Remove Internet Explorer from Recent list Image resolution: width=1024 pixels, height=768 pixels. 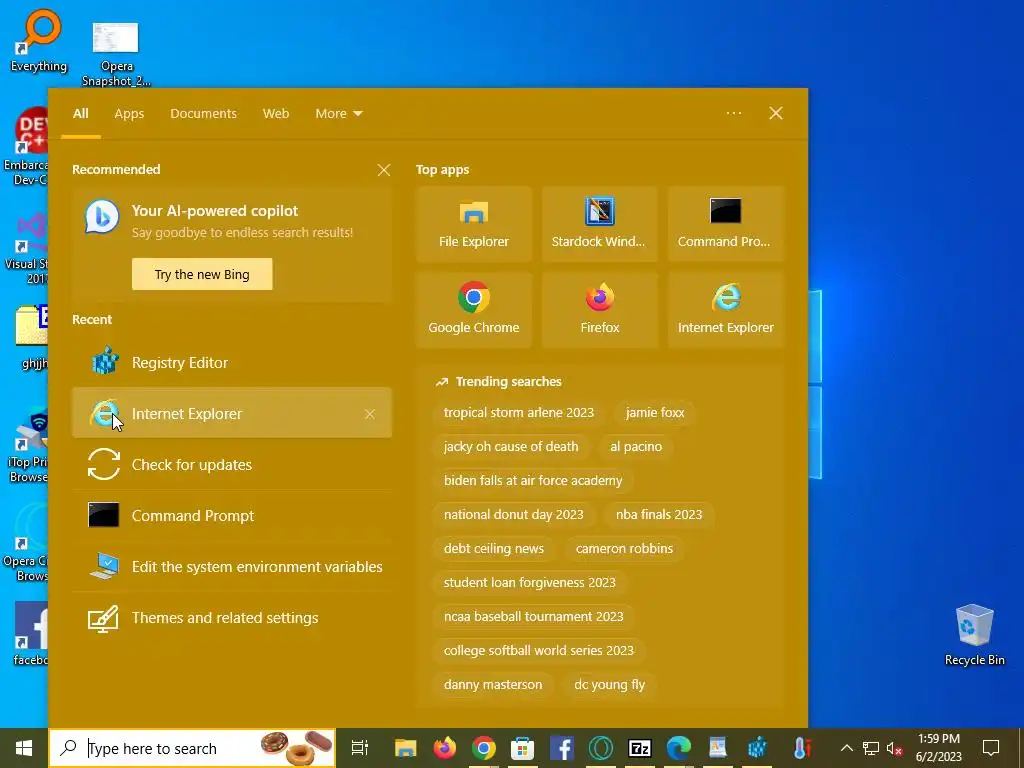pyautogui.click(x=370, y=414)
